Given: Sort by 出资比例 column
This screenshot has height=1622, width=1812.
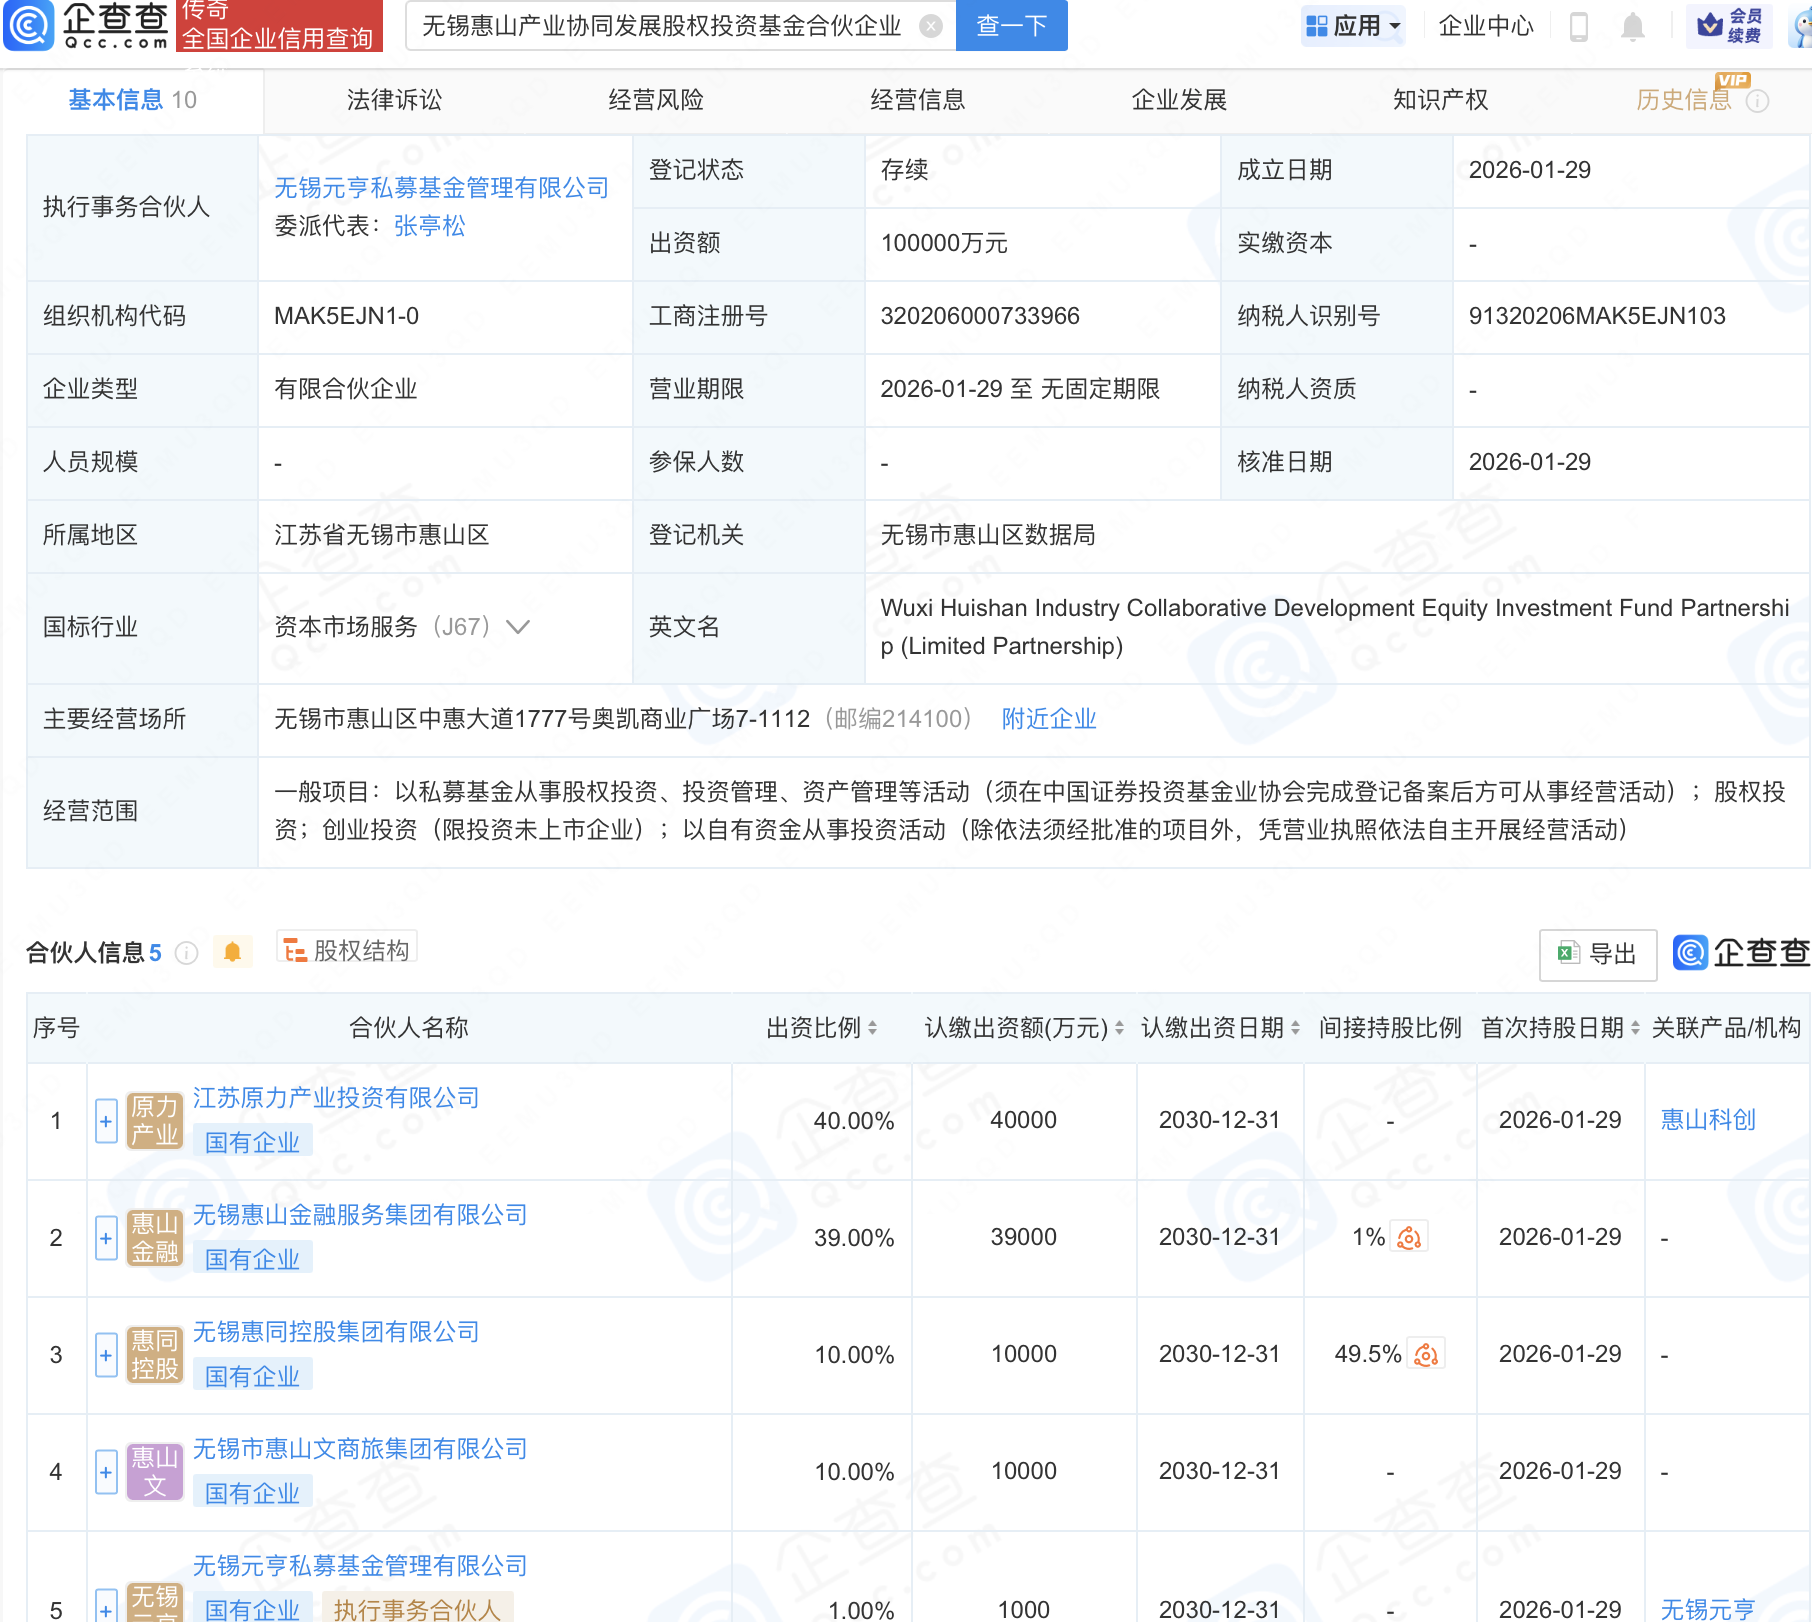Looking at the screenshot, I should pos(872,1028).
